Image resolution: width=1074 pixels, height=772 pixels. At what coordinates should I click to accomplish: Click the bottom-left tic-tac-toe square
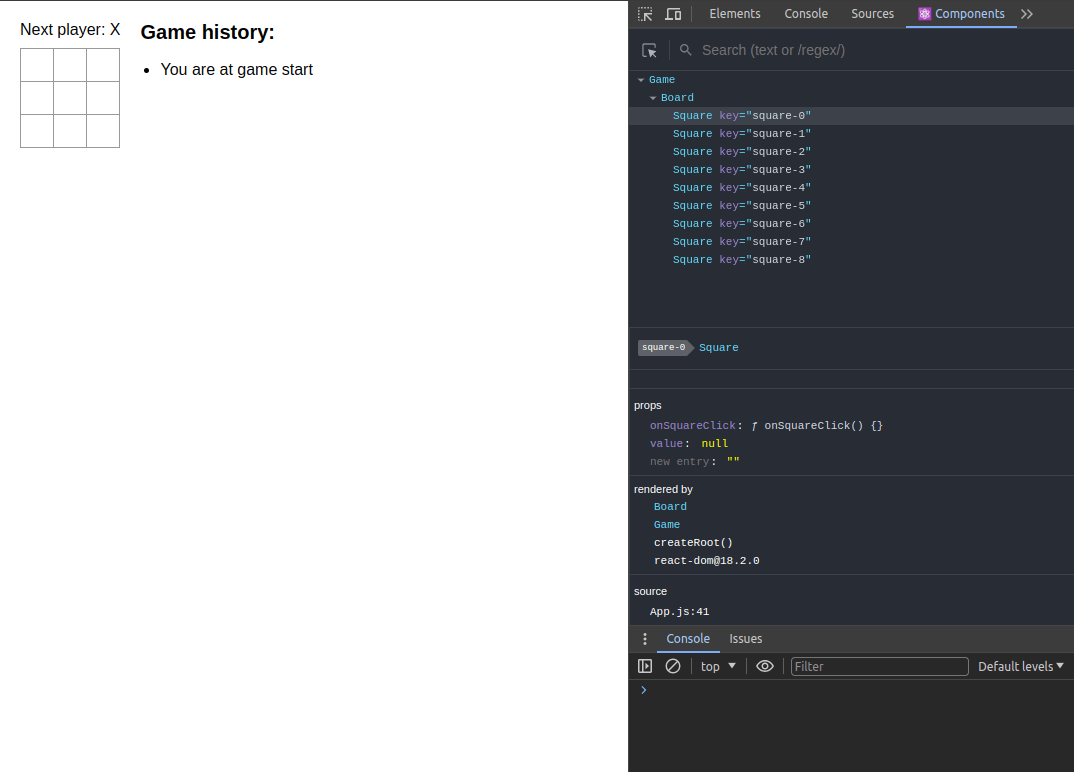pyautogui.click(x=37, y=131)
